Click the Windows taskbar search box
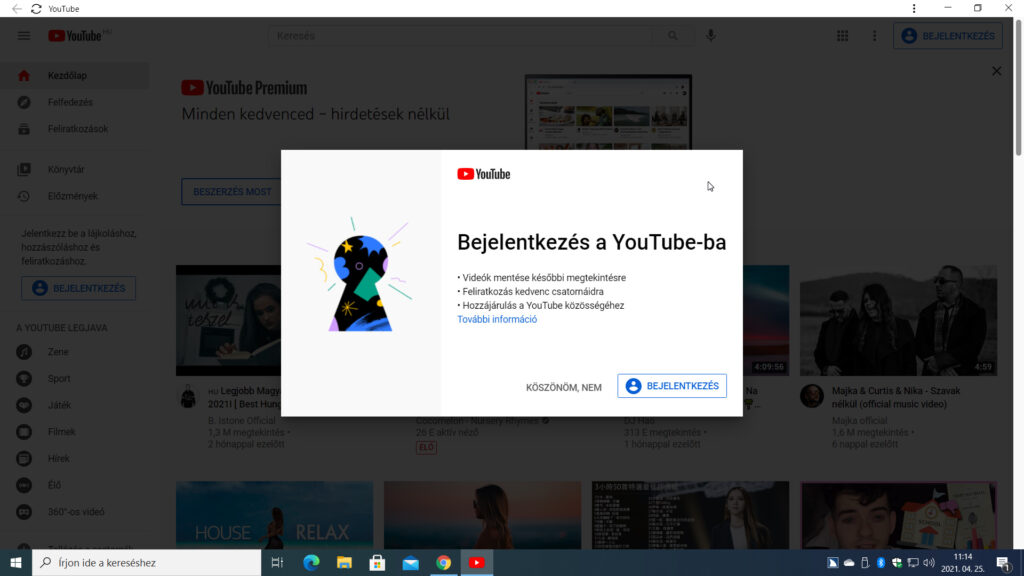The width and height of the screenshot is (1024, 576). 147,562
